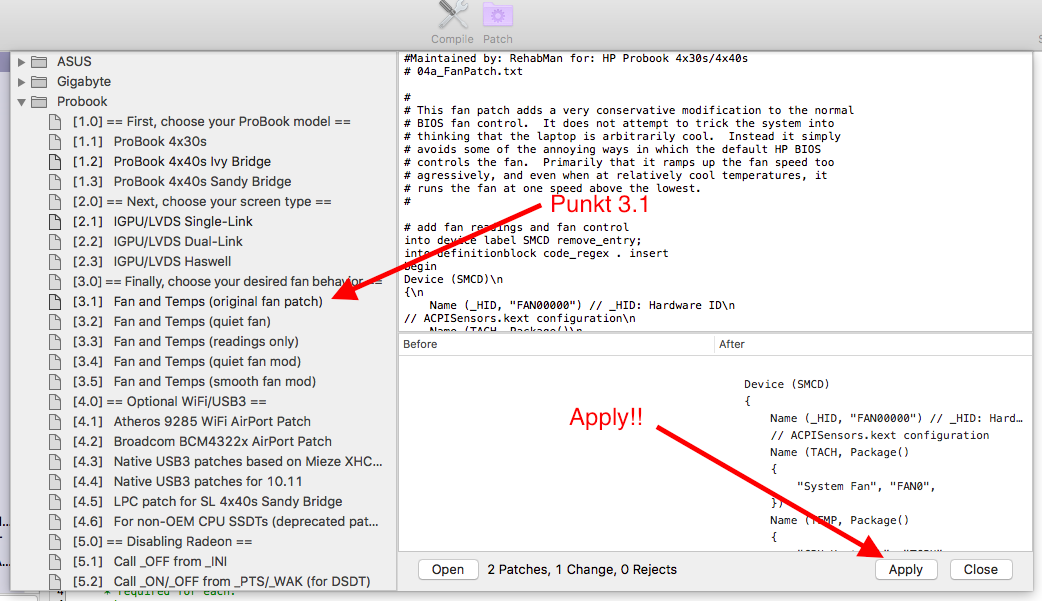Click document icon beside [3.1] original fan patch

pyautogui.click(x=54, y=301)
